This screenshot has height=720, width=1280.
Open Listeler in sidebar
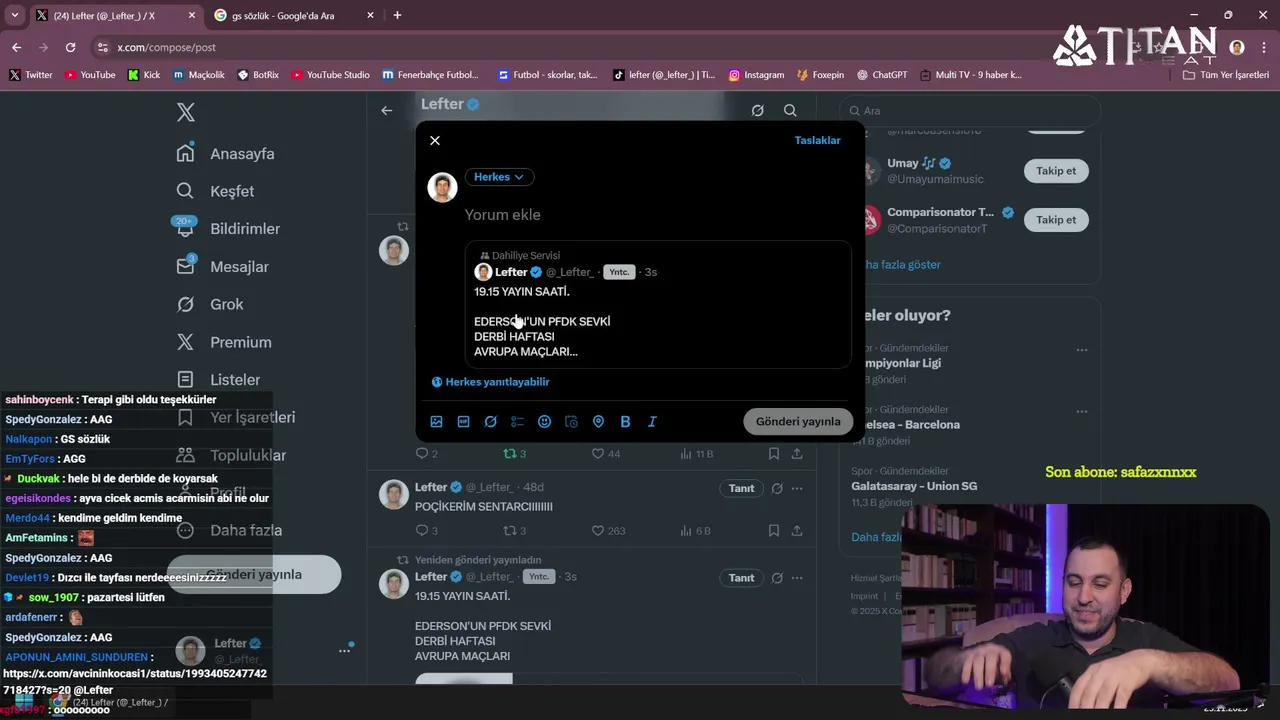[218, 380]
